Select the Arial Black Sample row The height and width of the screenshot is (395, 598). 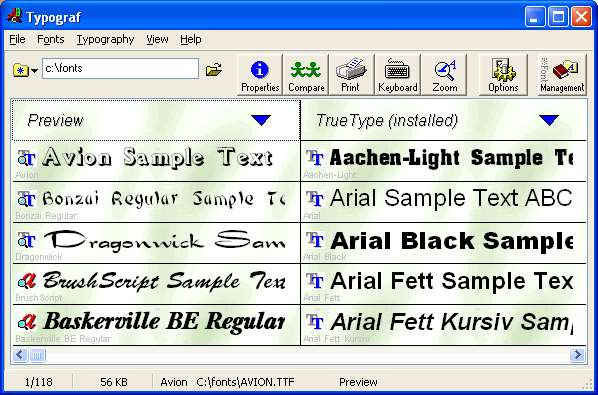tap(444, 243)
